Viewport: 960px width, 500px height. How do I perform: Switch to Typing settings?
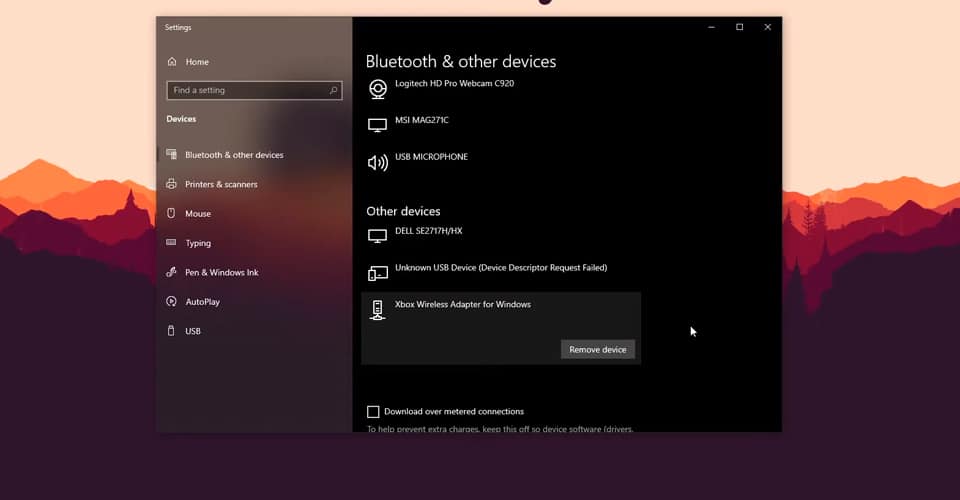point(198,243)
